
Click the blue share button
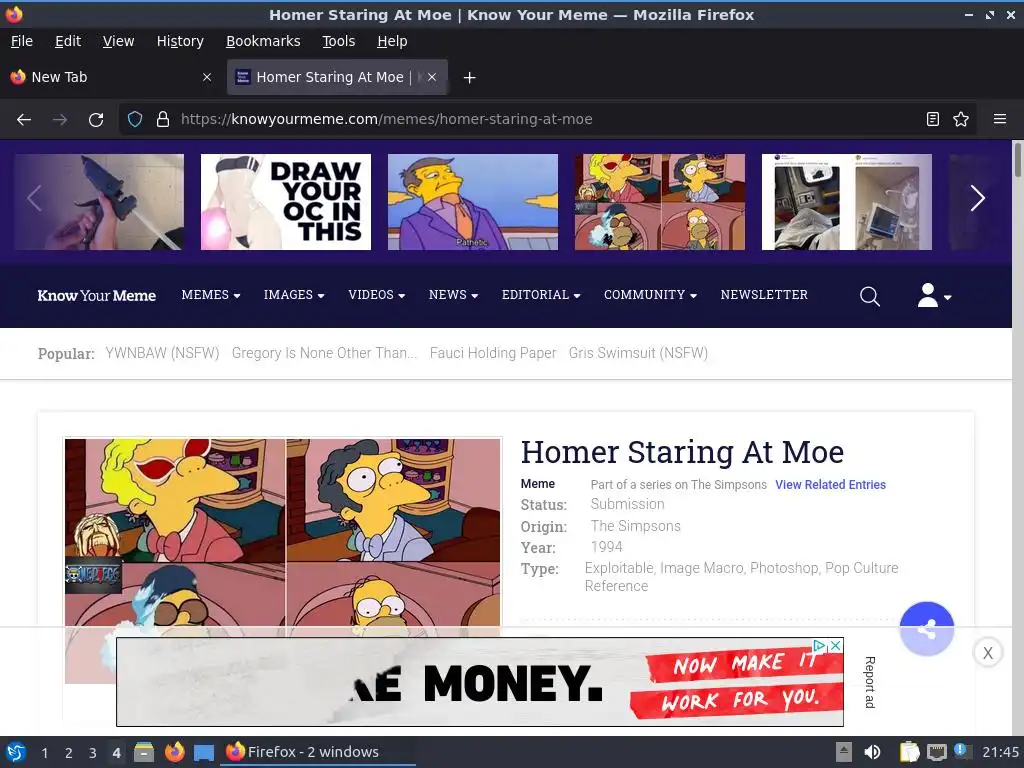(x=926, y=629)
